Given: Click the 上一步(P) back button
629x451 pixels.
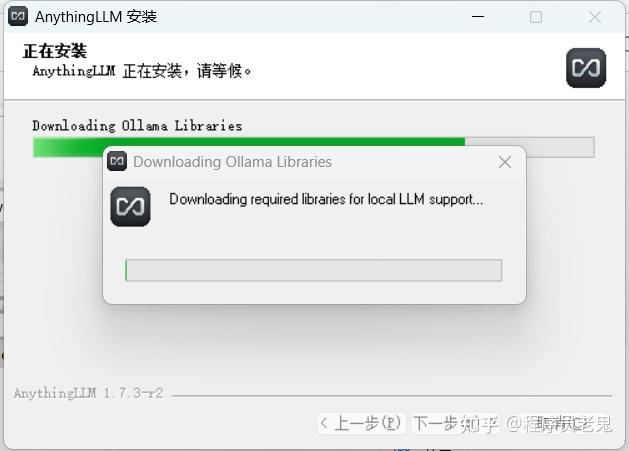Looking at the screenshot, I should (362, 423).
